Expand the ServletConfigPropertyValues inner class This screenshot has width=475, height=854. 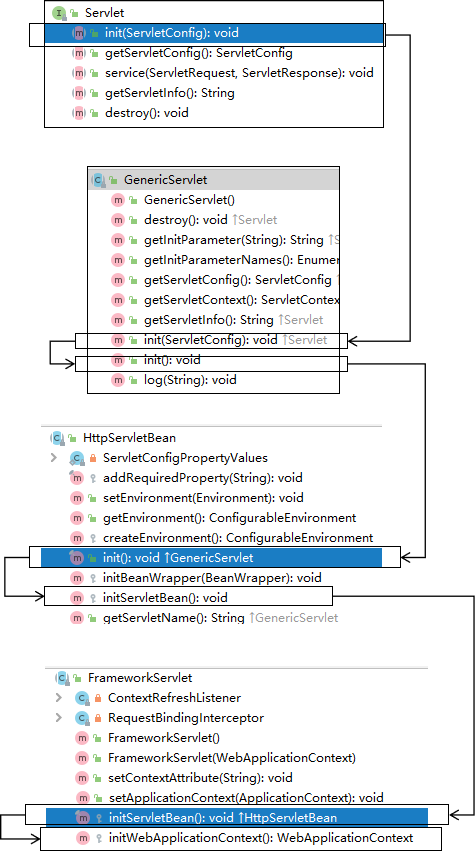click(54, 458)
